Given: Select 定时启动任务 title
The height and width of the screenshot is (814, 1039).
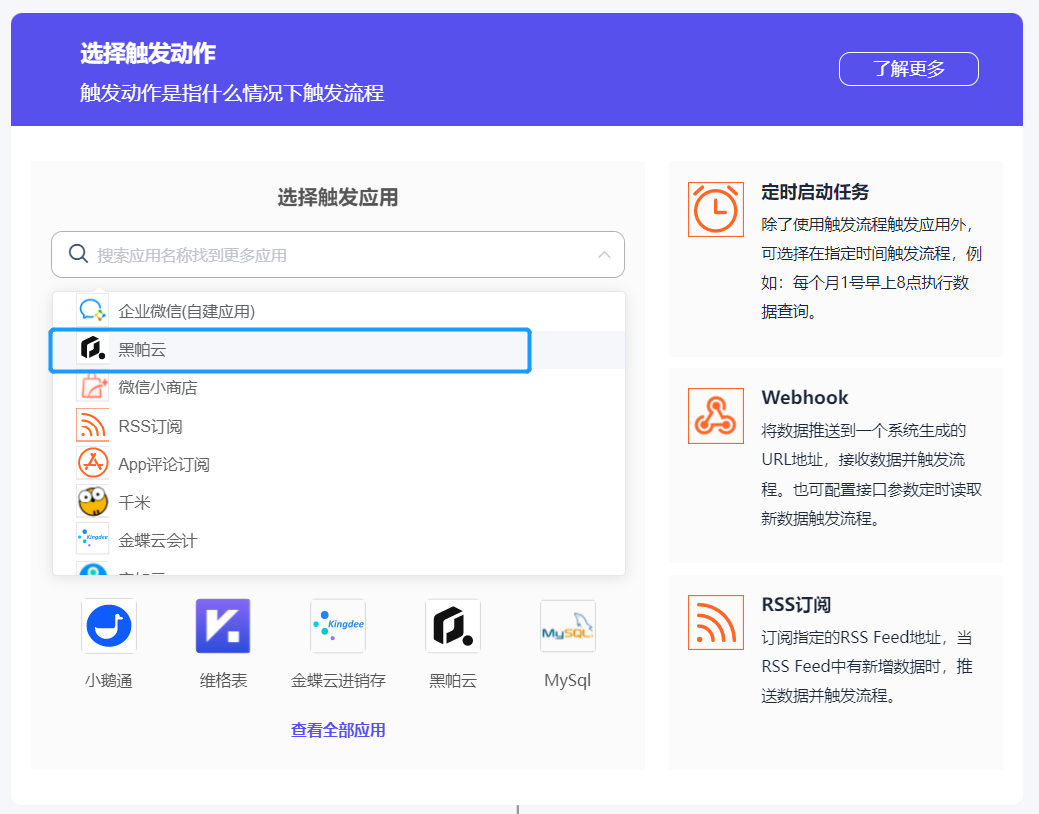Looking at the screenshot, I should (815, 192).
